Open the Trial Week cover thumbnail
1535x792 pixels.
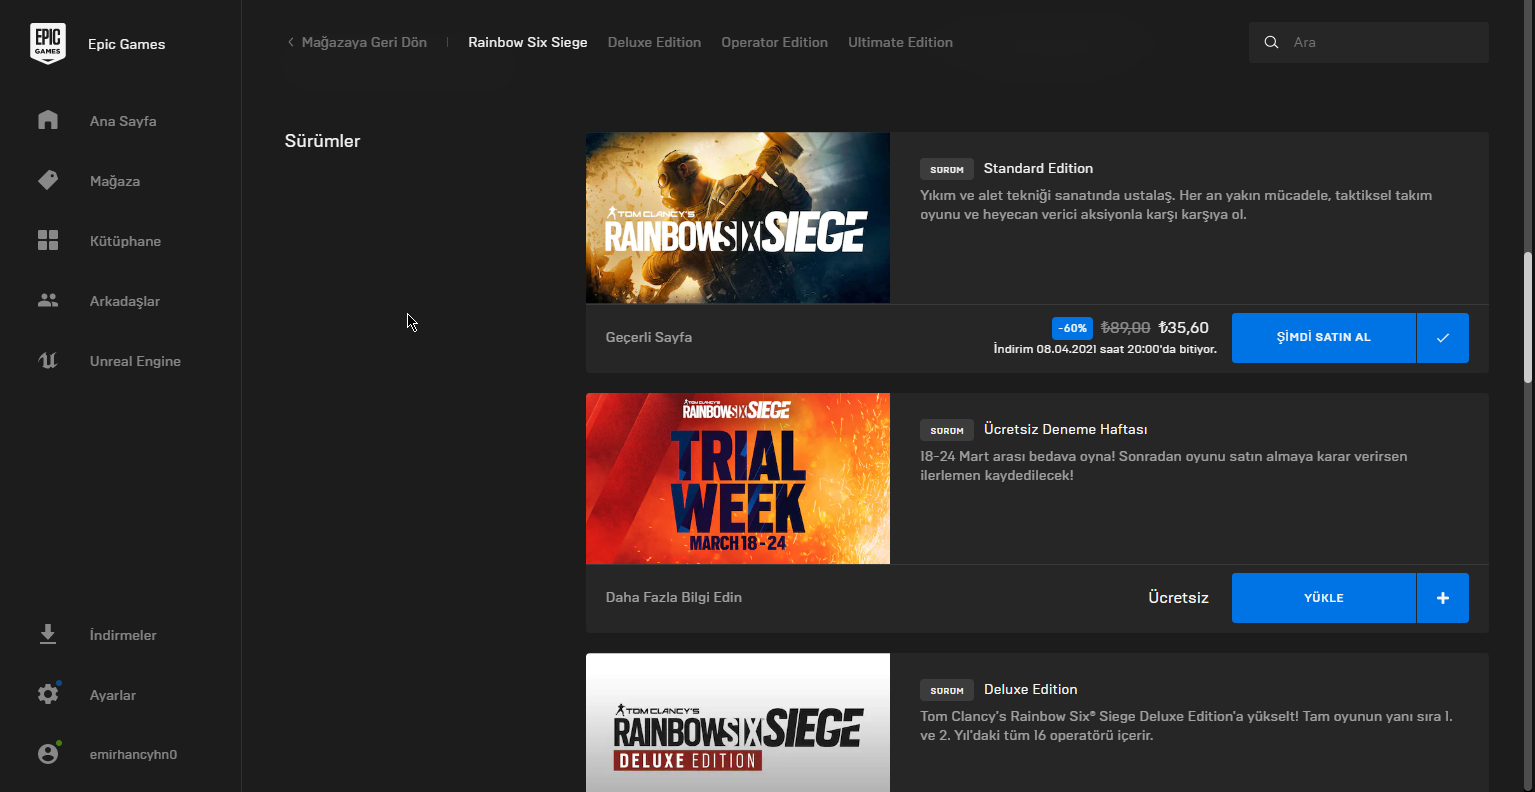(x=738, y=478)
